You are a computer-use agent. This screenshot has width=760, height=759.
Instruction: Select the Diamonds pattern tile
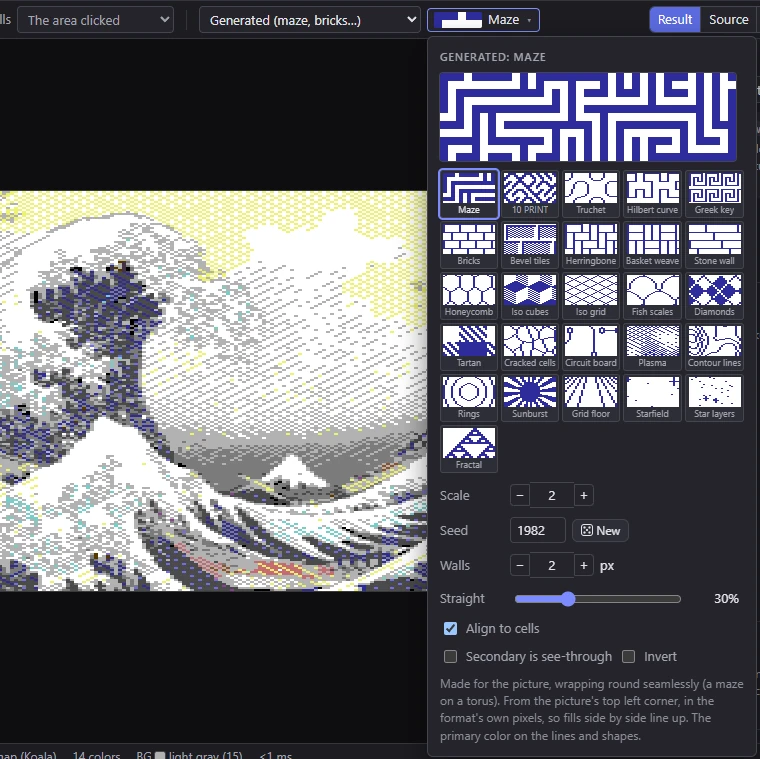tap(714, 296)
